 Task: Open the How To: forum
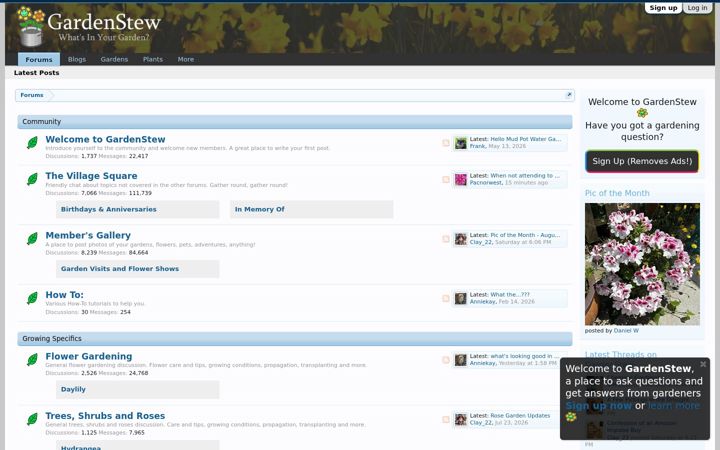pyautogui.click(x=64, y=295)
